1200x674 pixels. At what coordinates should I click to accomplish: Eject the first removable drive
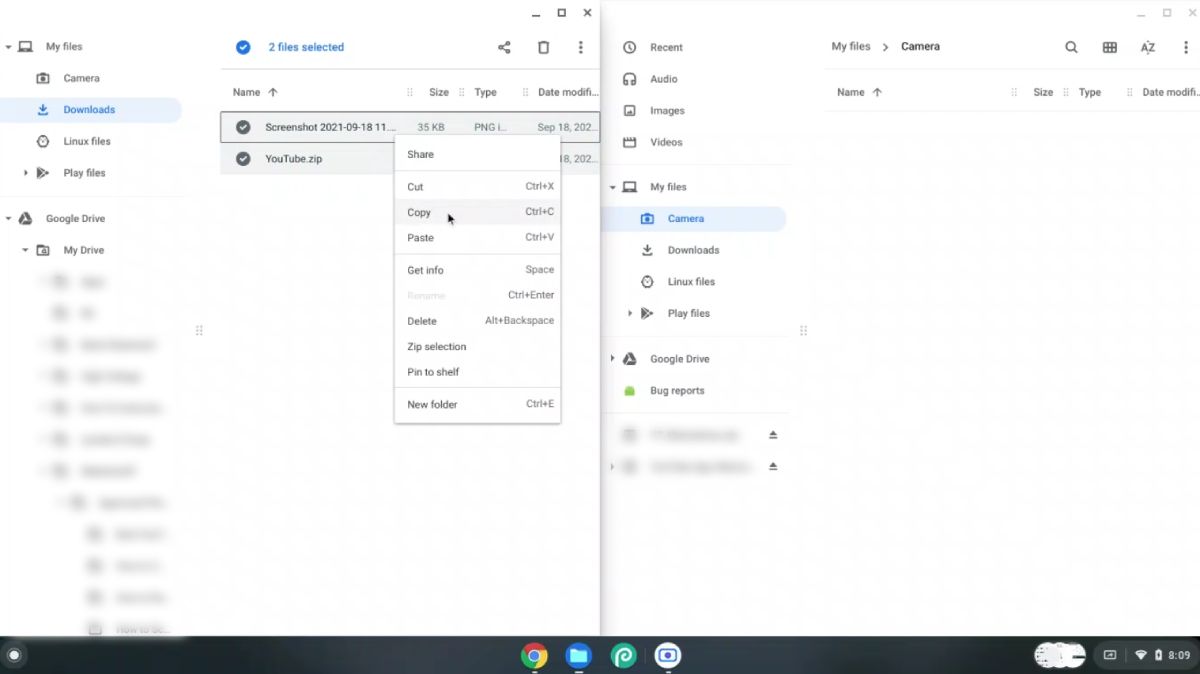tap(773, 435)
